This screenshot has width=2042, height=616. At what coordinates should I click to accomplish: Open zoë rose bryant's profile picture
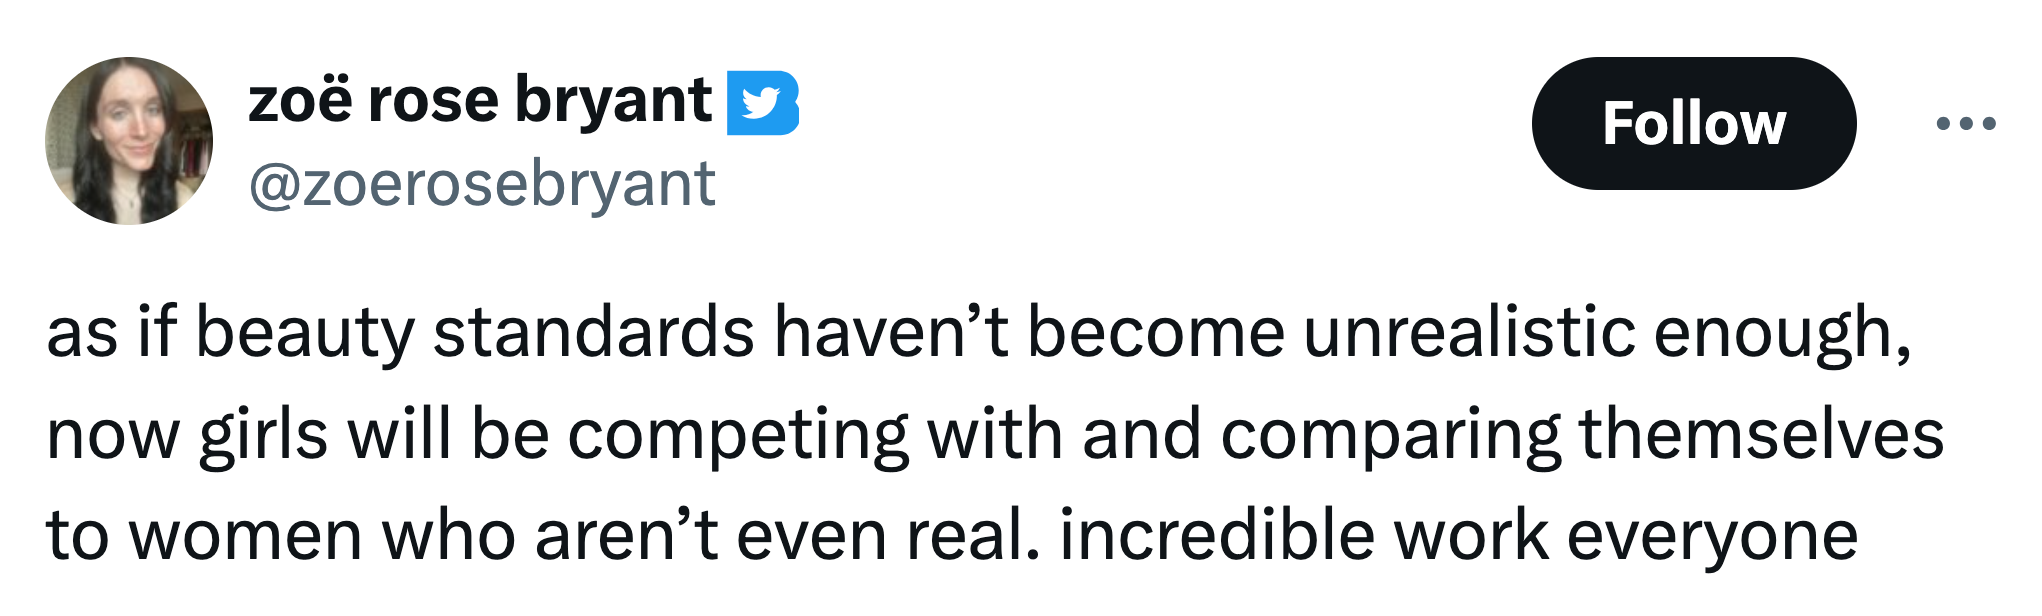[129, 141]
